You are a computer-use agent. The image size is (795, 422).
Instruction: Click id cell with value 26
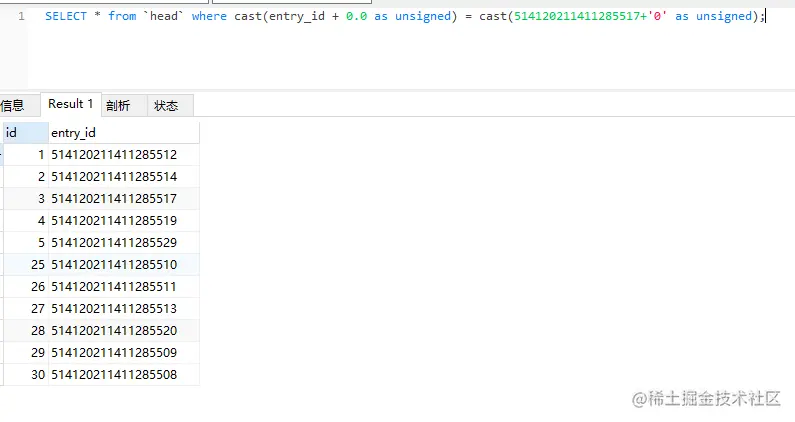[25, 287]
